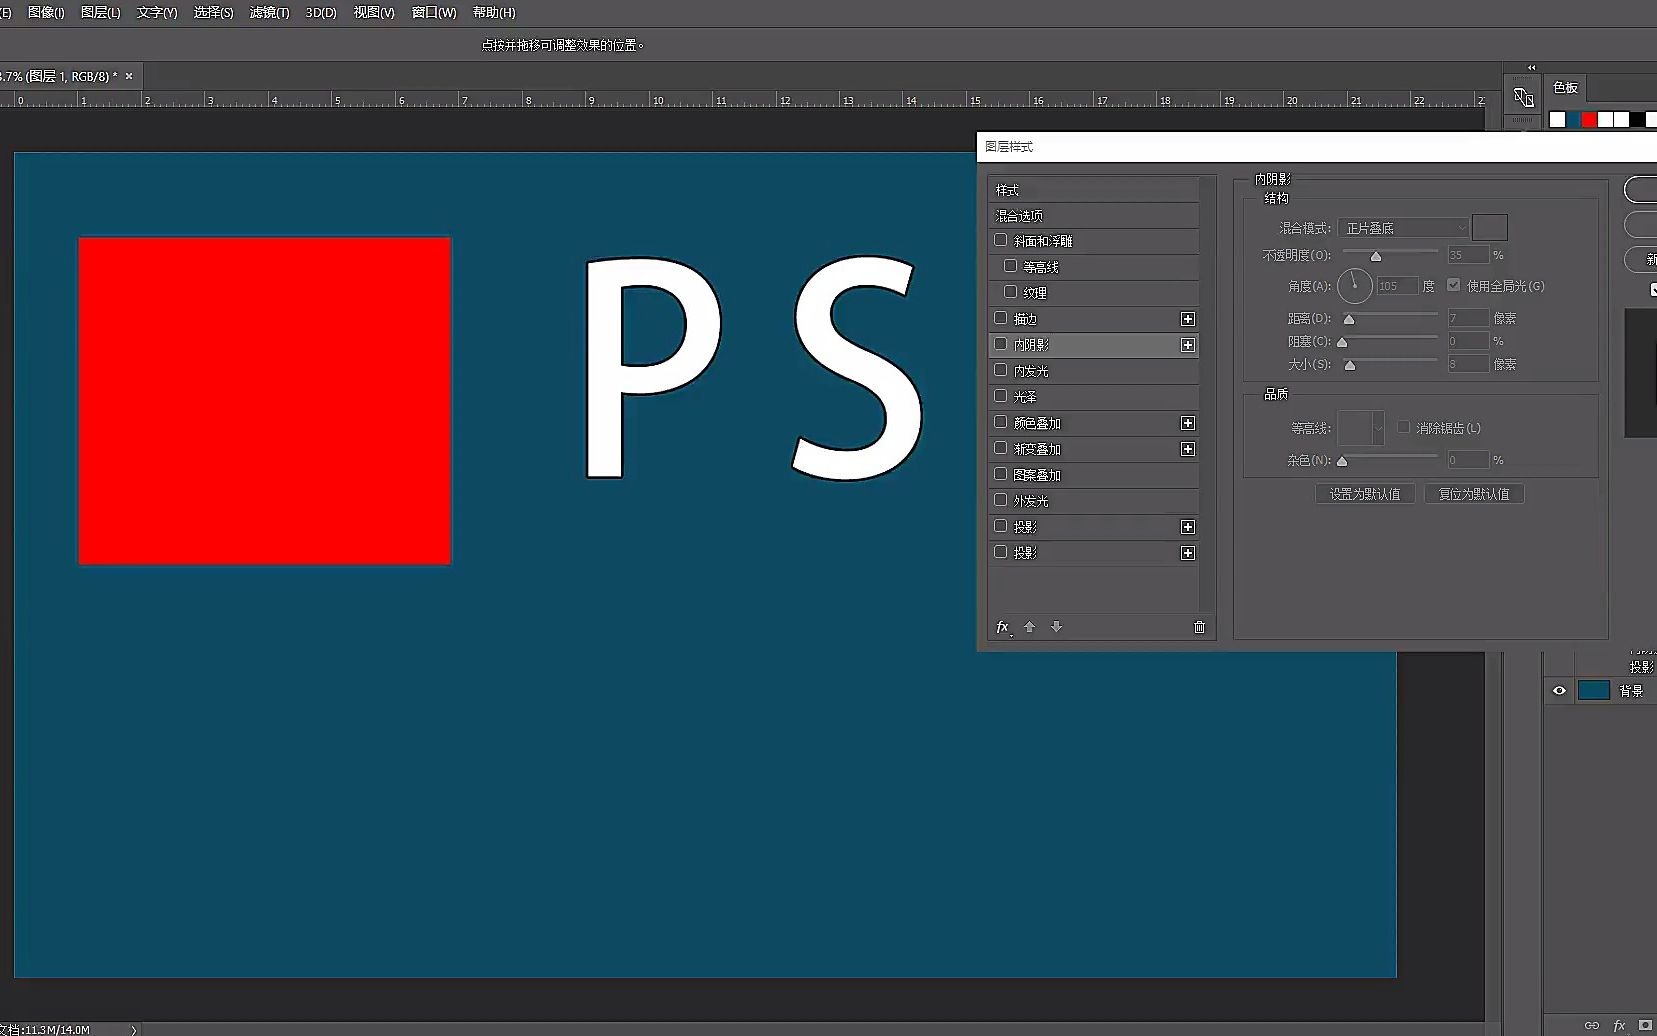The height and width of the screenshot is (1036, 1657).
Task: Enable the 颜色叠加 checkbox
Action: pos(1001,422)
